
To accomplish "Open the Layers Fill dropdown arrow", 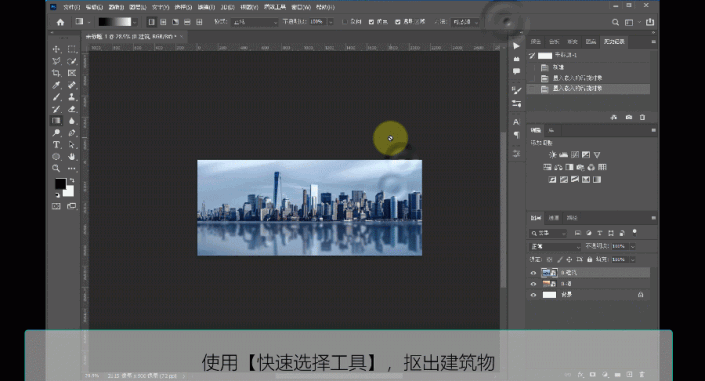I will coord(633,260).
